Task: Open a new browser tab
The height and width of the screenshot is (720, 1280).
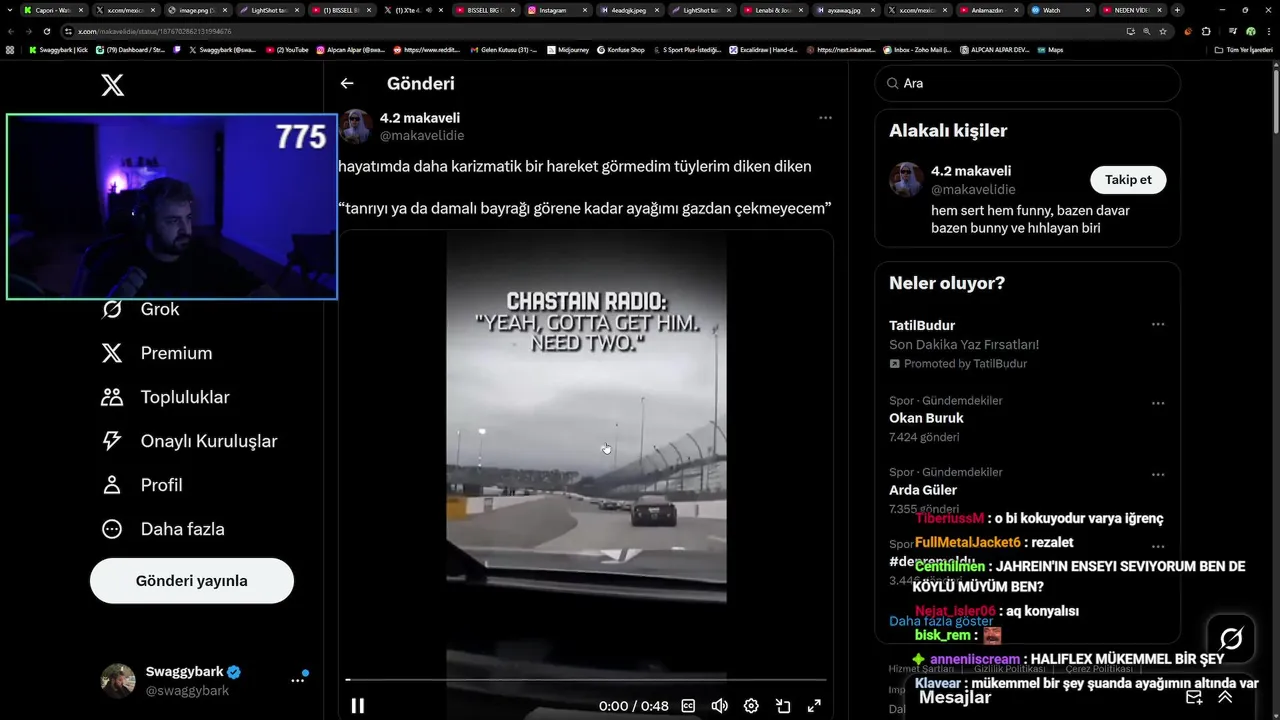Action: (1177, 10)
